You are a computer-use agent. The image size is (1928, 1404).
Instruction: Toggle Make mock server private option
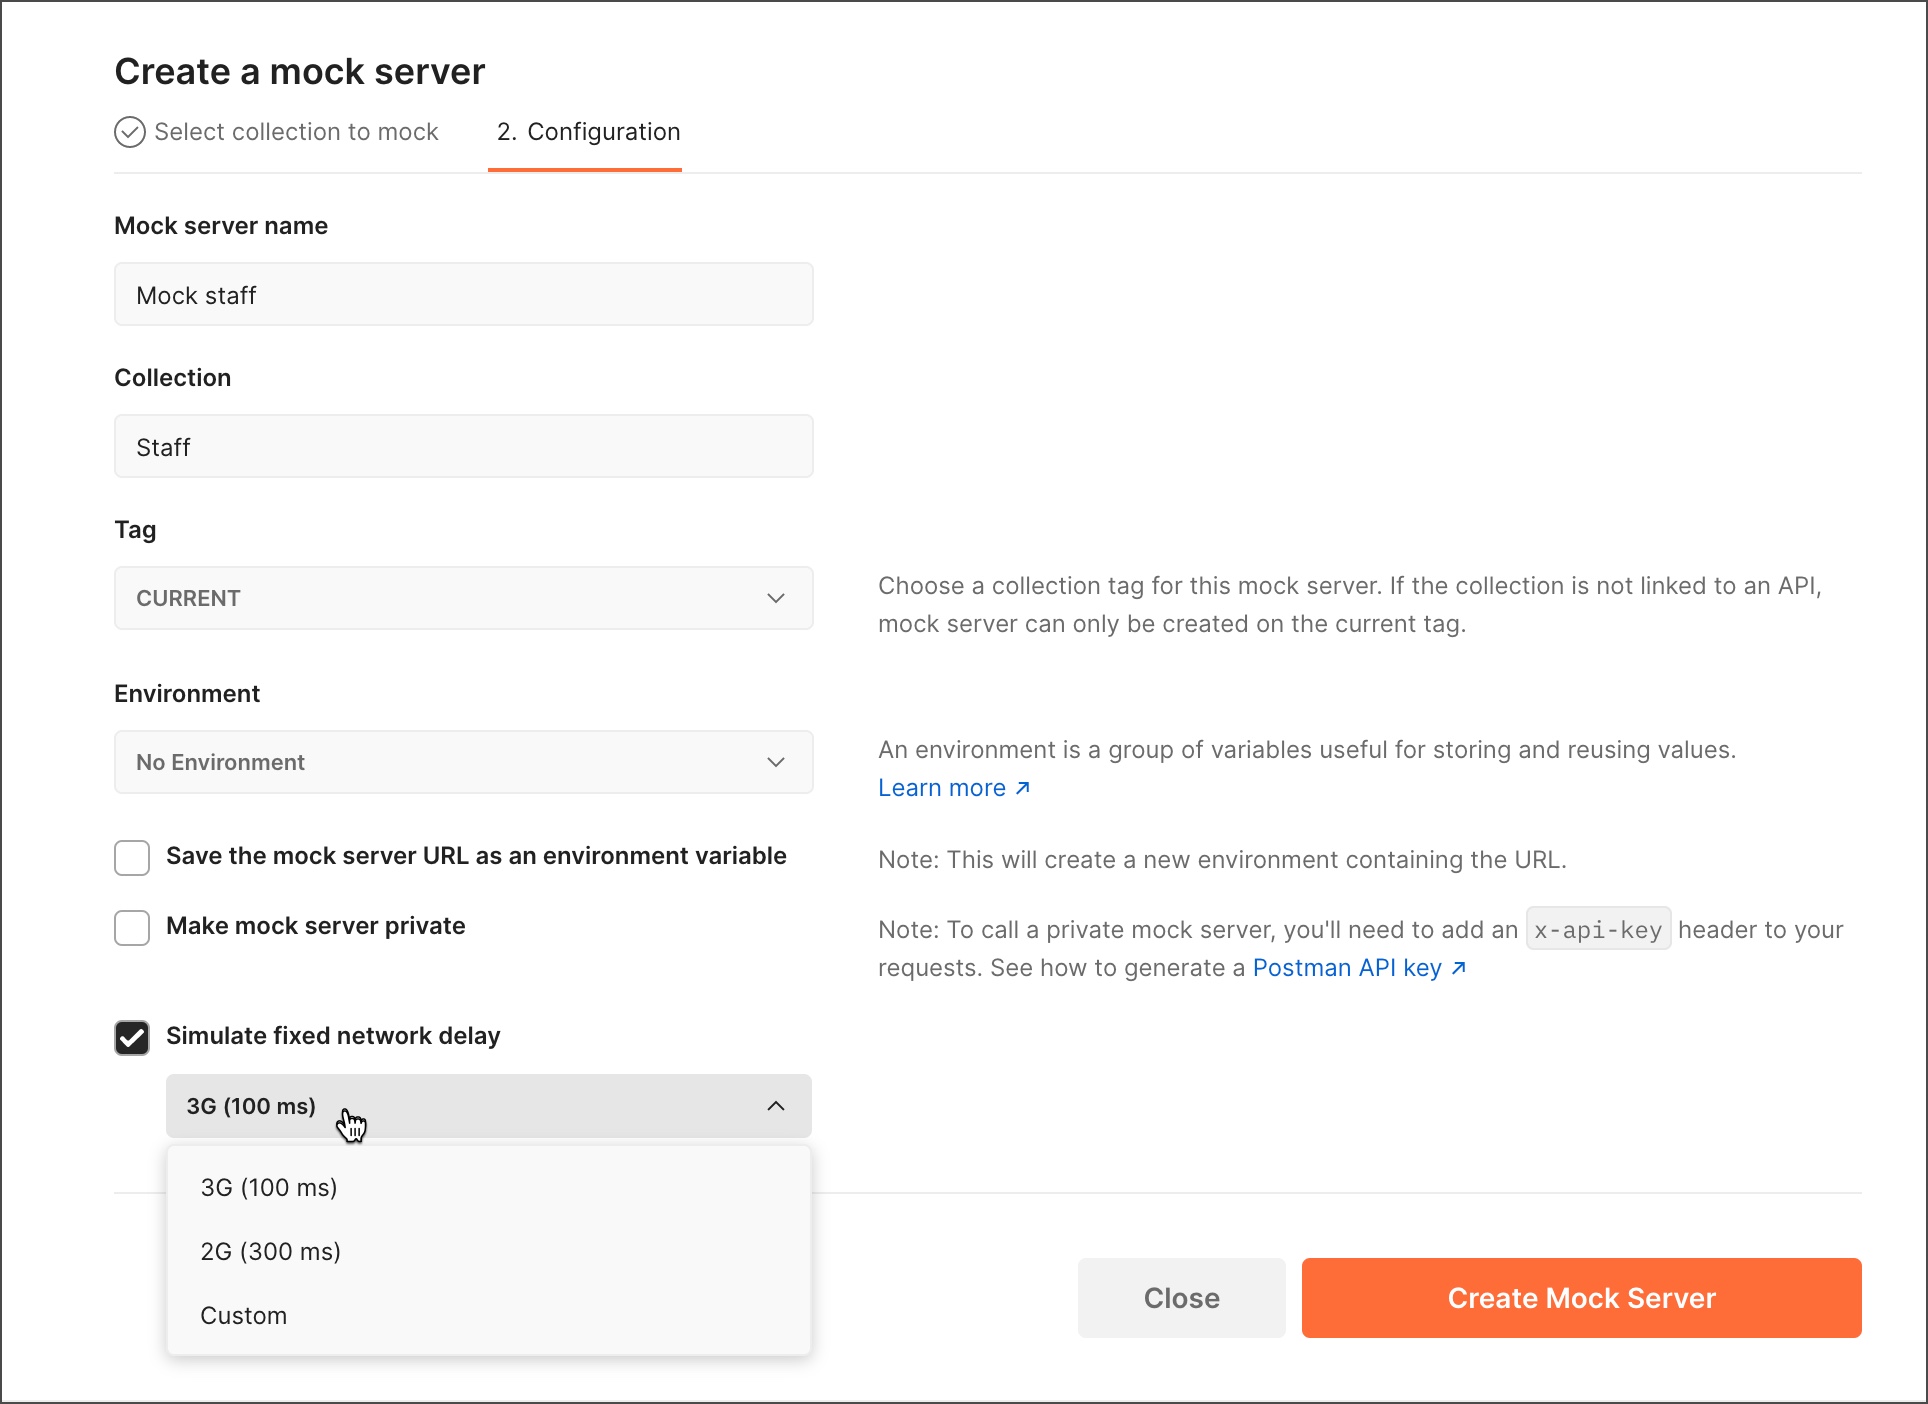[x=133, y=927]
